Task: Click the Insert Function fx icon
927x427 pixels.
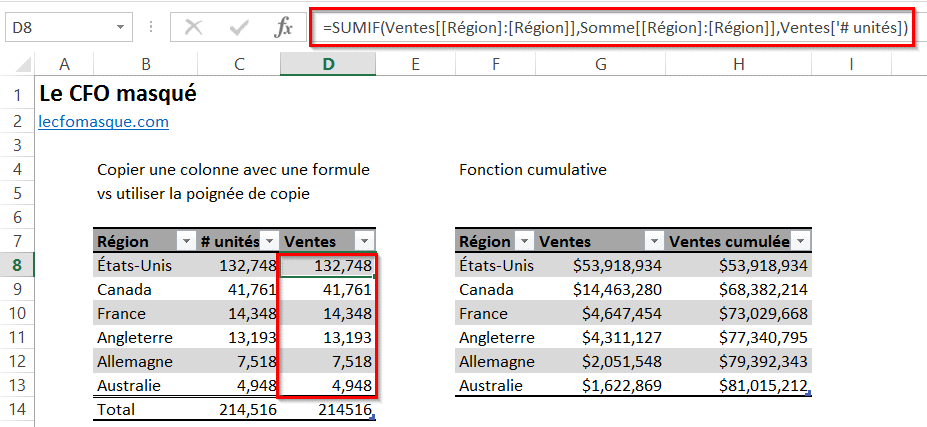Action: click(x=284, y=27)
